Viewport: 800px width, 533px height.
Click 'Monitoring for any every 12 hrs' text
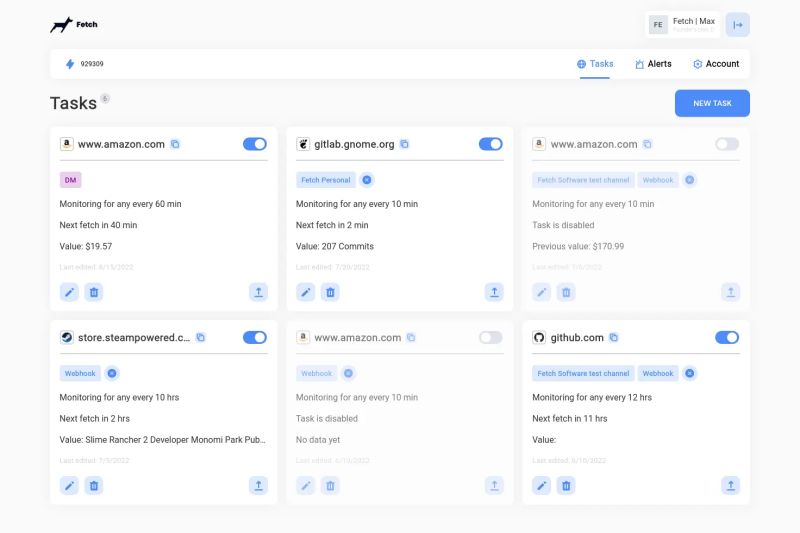coord(592,397)
